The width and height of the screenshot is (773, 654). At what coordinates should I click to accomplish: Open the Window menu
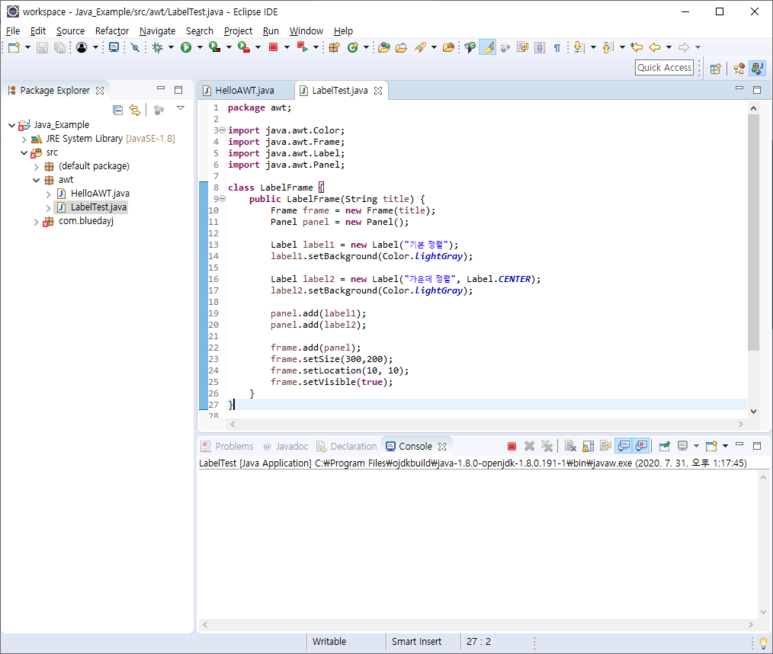click(306, 31)
